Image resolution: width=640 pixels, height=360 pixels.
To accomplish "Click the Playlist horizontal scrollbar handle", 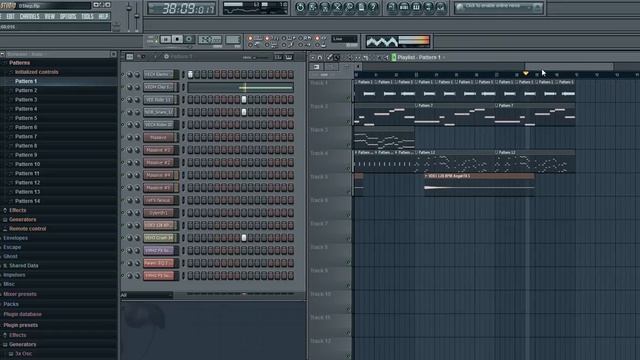I will point(569,67).
